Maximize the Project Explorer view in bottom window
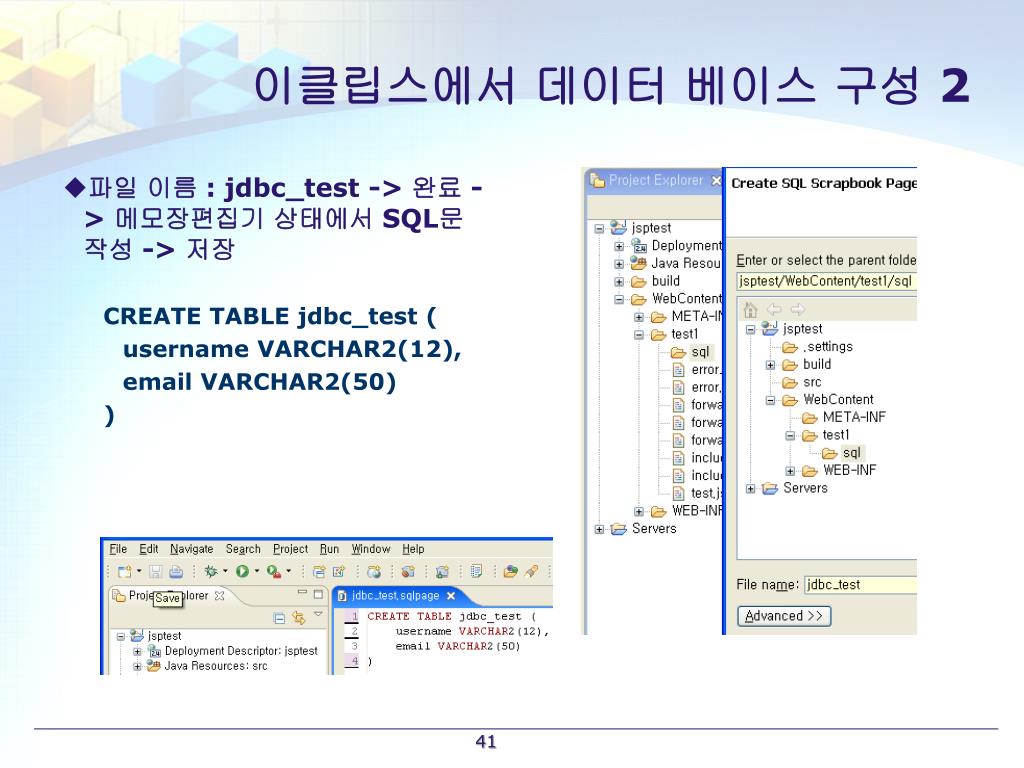This screenshot has height=768, width=1024. (x=318, y=594)
